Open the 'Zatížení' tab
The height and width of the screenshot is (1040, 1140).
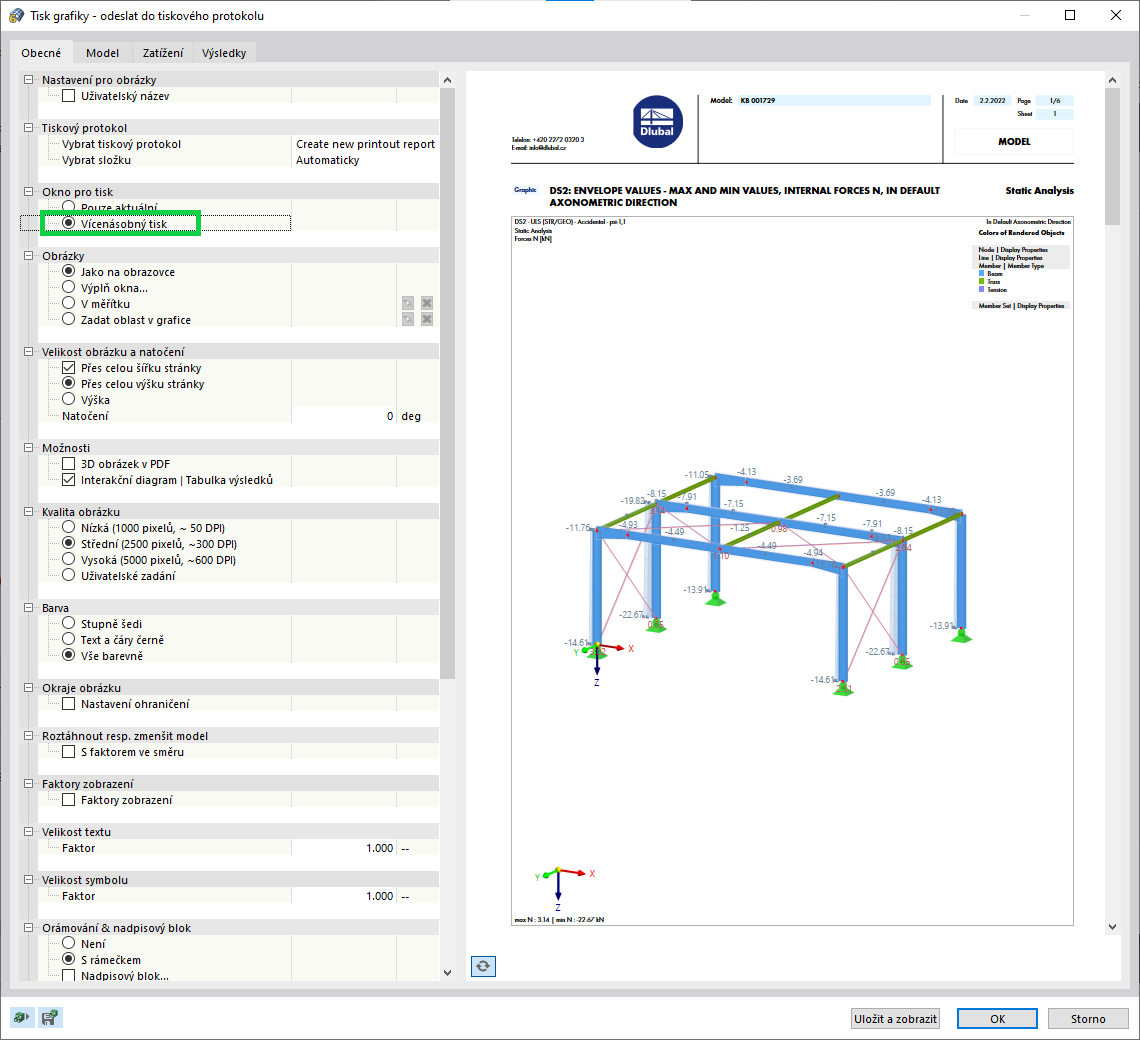[x=163, y=52]
